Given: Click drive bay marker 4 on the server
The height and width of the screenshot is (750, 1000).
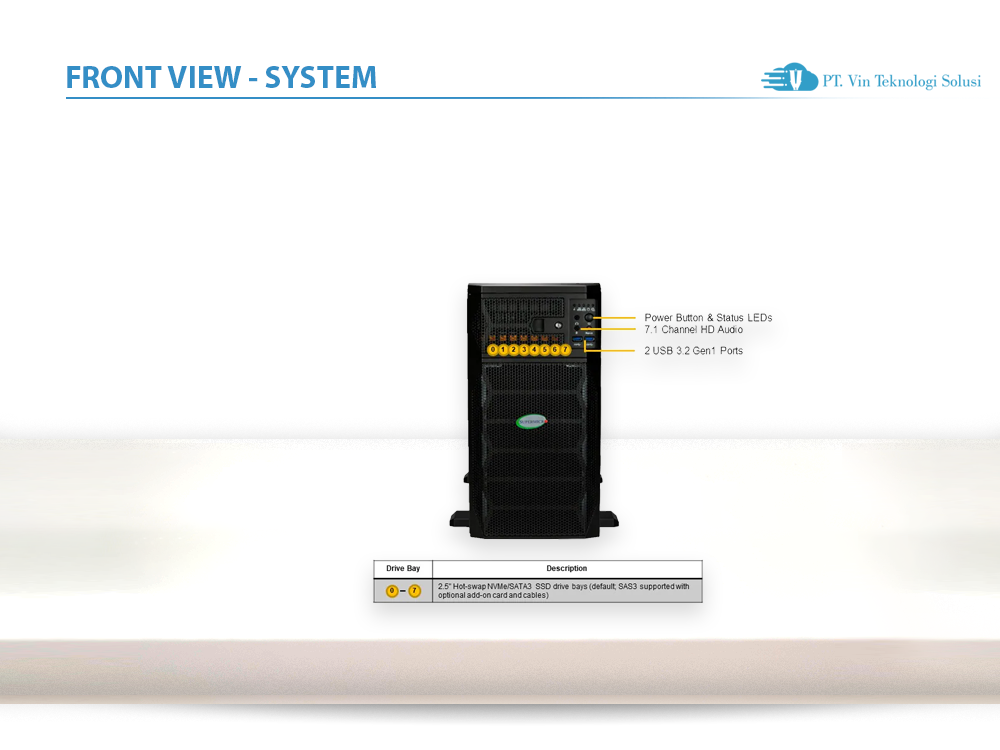Looking at the screenshot, I should [534, 349].
